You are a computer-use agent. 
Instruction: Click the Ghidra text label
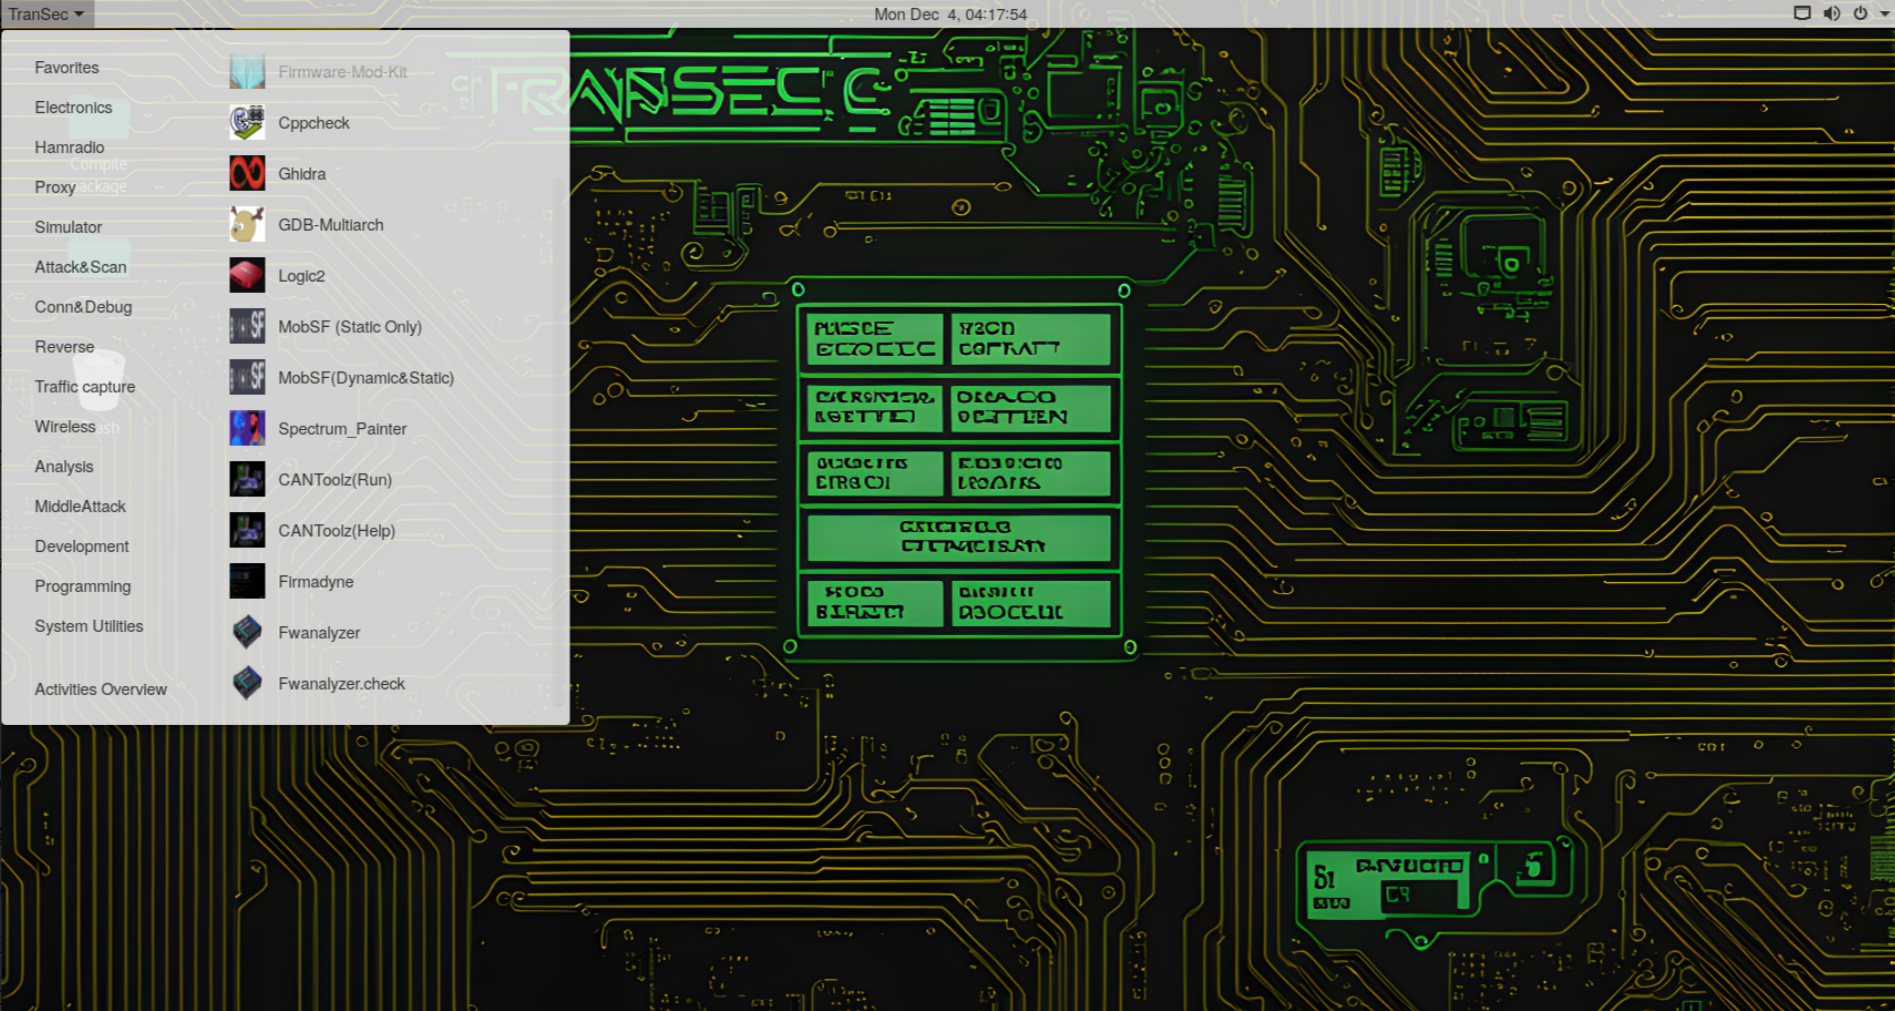pos(302,174)
